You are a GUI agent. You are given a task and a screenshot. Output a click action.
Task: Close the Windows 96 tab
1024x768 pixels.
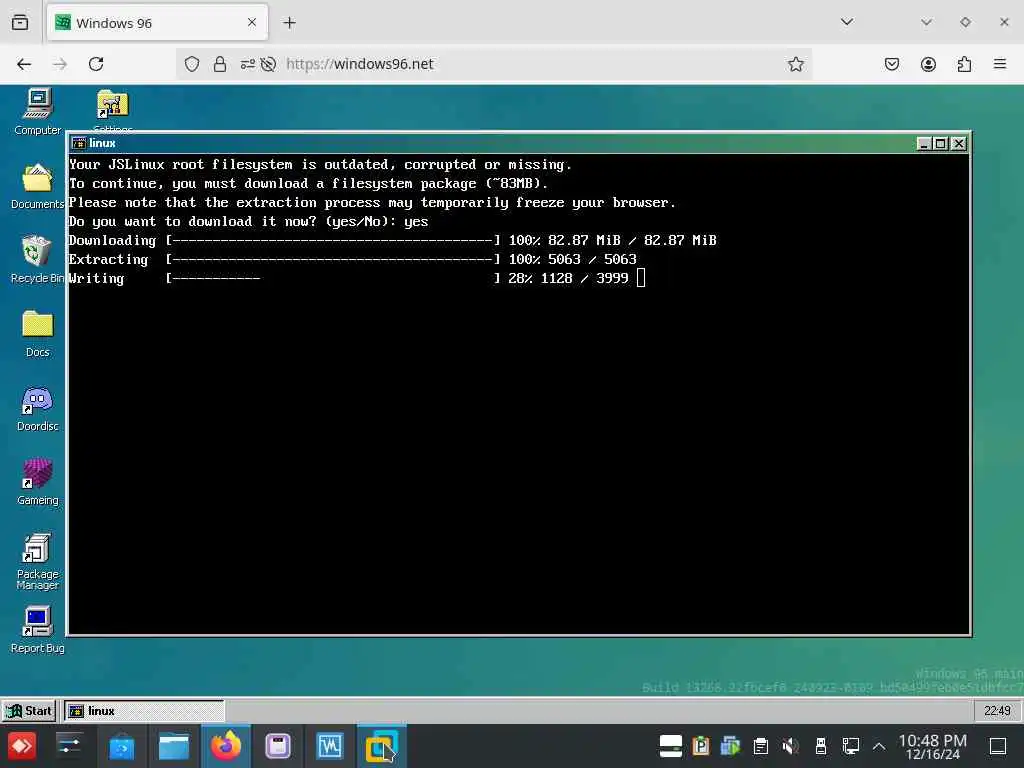pos(252,22)
